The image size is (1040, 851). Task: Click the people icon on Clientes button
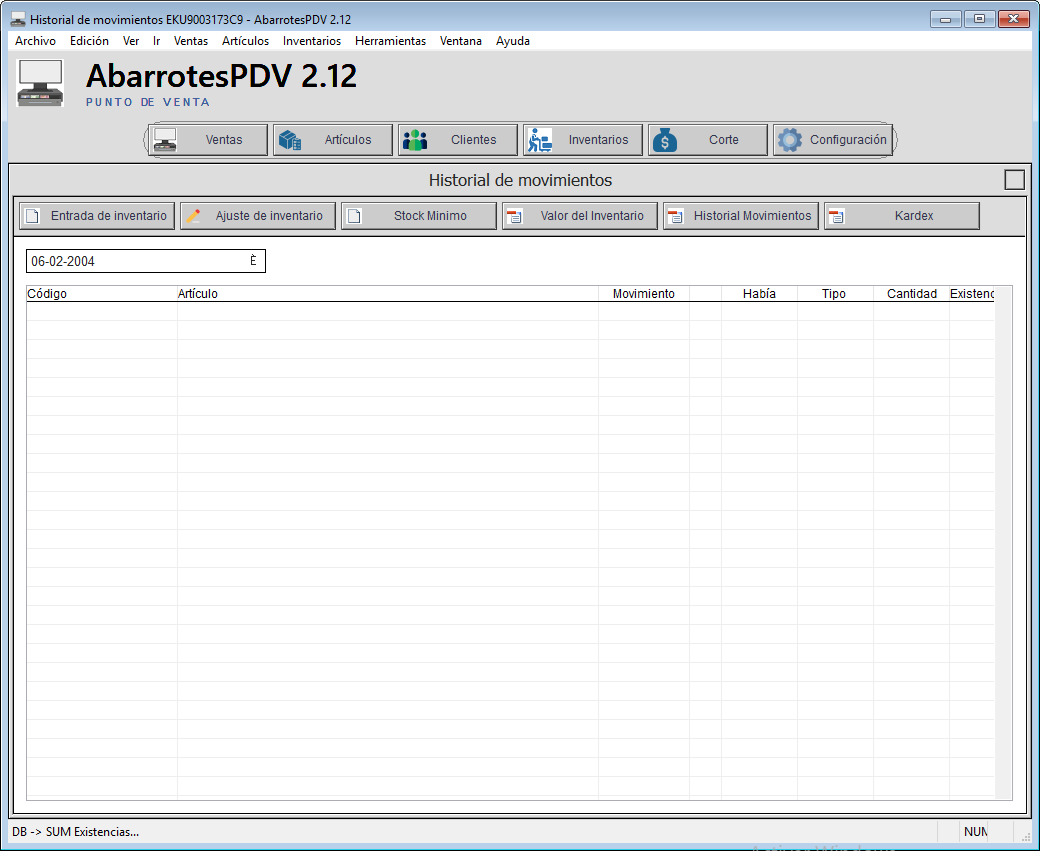(415, 140)
